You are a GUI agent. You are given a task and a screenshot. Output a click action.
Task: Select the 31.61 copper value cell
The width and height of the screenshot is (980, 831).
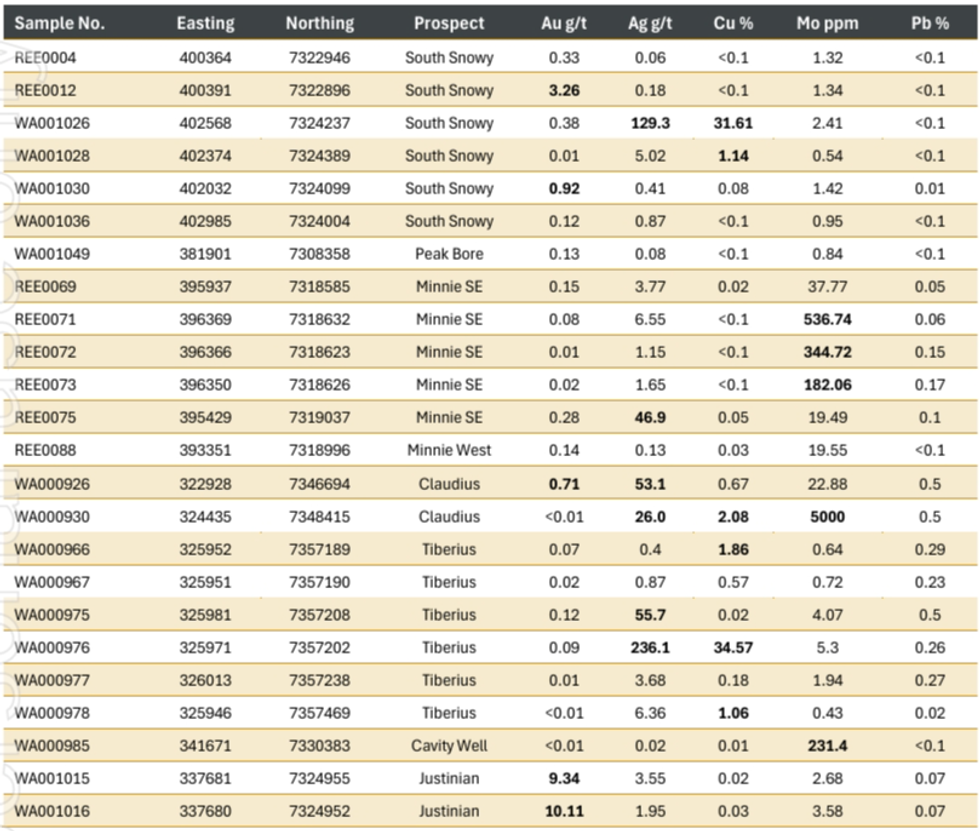(733, 123)
